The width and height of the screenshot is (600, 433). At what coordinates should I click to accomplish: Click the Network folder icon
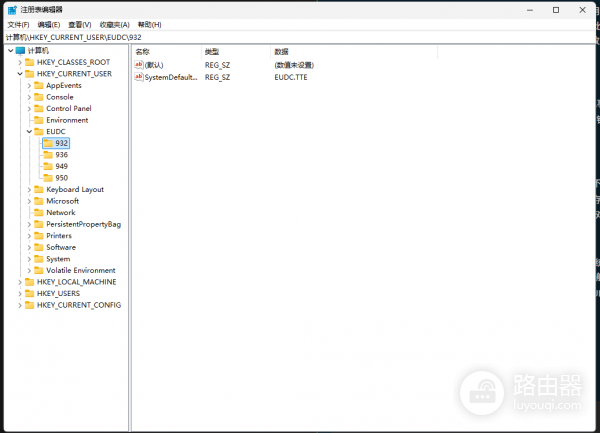(x=39, y=213)
